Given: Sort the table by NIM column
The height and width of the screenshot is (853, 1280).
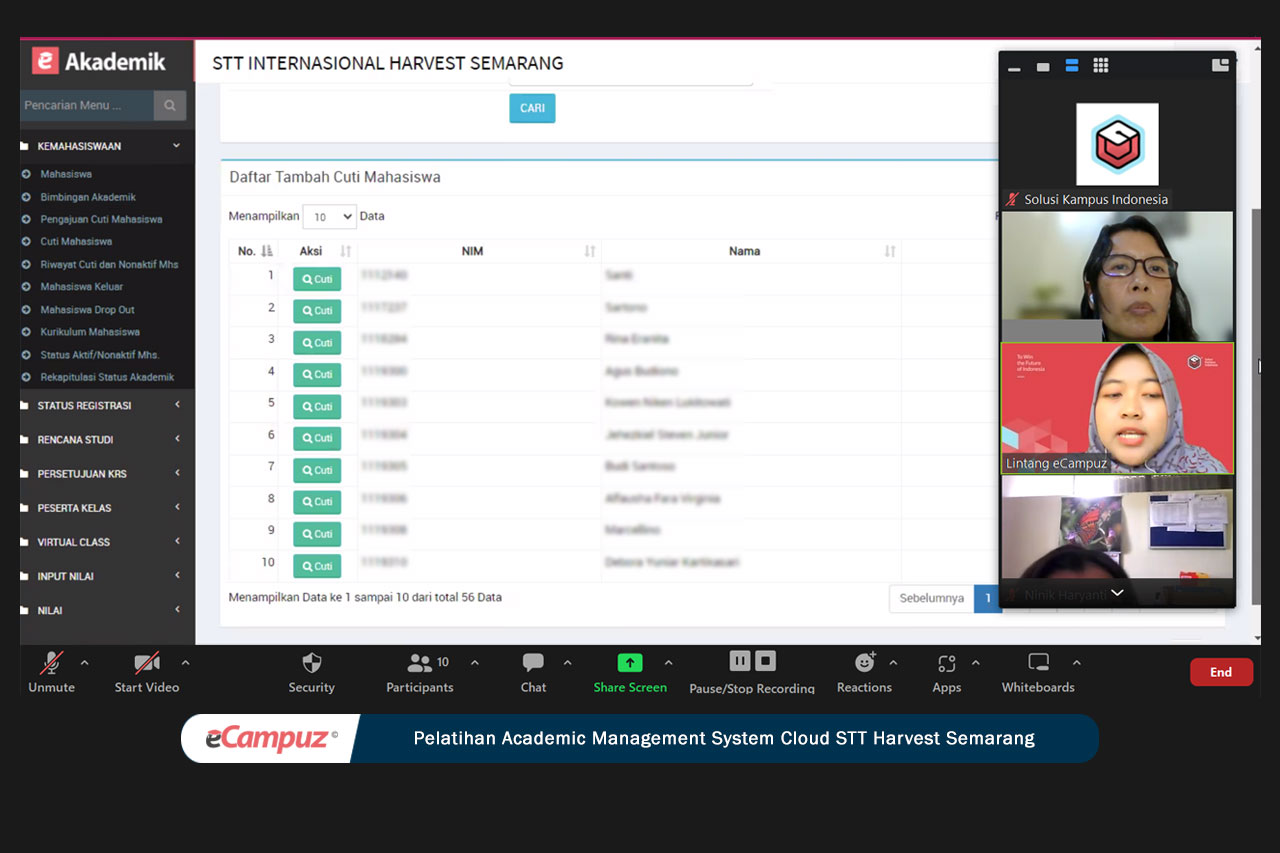Looking at the screenshot, I should (x=479, y=251).
